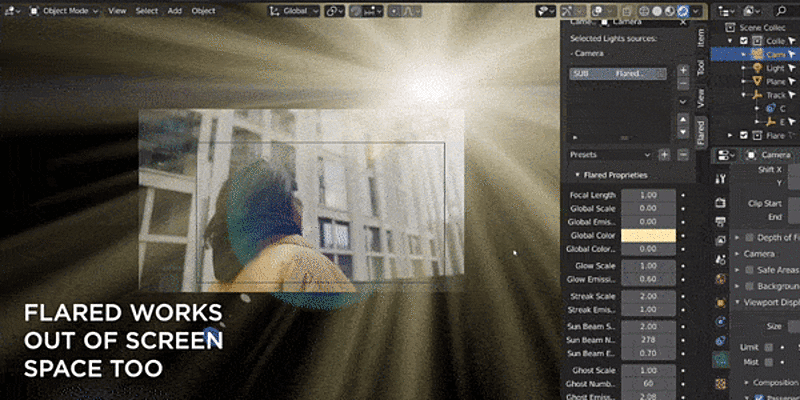This screenshot has width=800, height=400.
Task: Move flare up in the list
Action: 684,120
